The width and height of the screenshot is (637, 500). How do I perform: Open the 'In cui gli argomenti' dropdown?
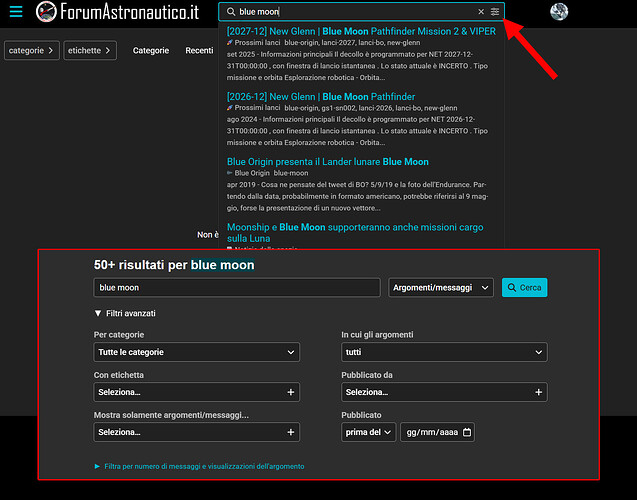pyautogui.click(x=443, y=352)
